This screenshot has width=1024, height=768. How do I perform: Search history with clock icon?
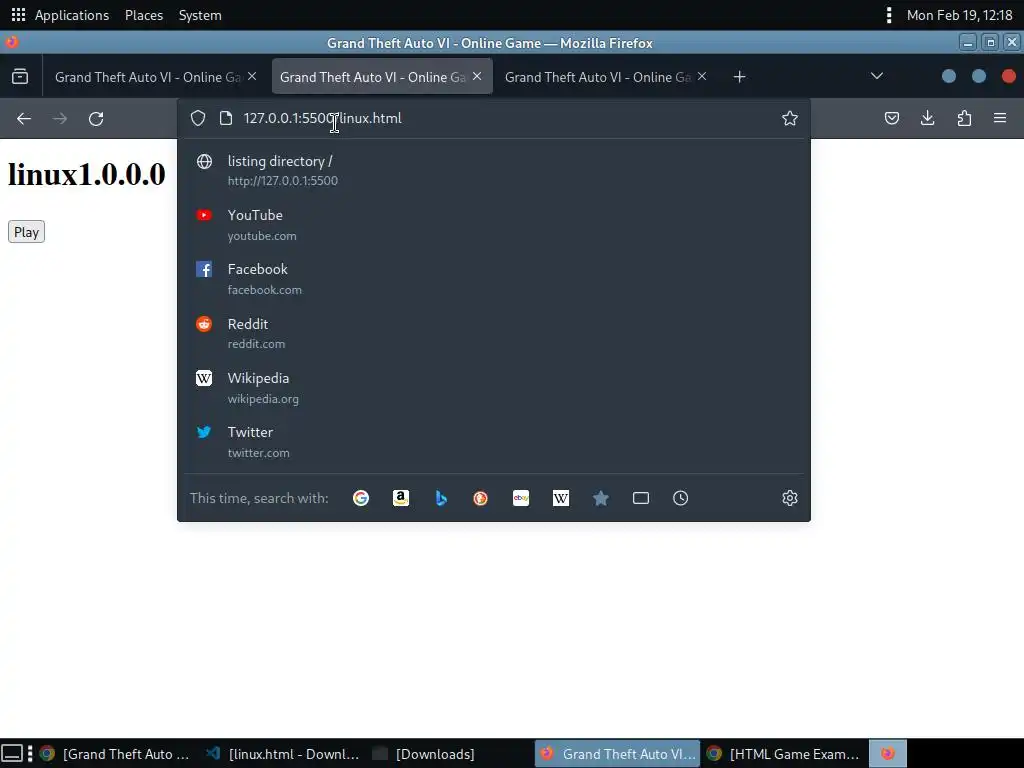pos(680,498)
